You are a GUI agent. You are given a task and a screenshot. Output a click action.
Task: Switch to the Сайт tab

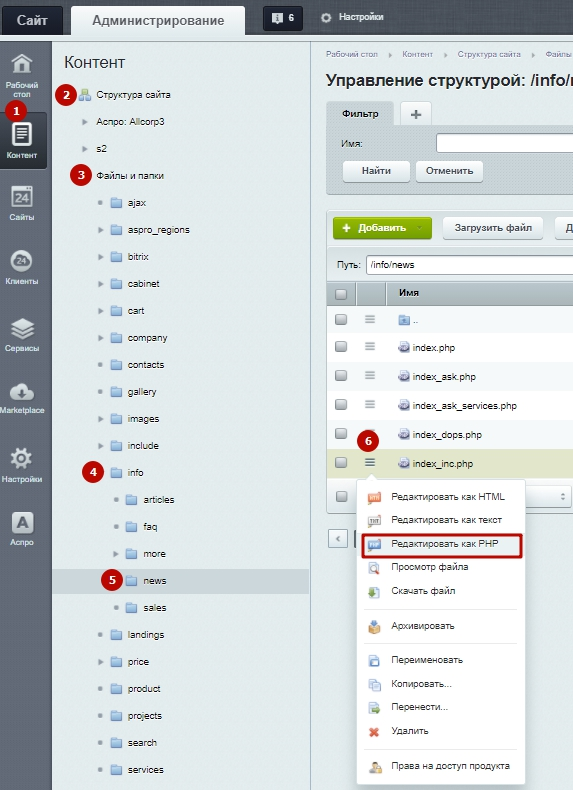click(32, 20)
